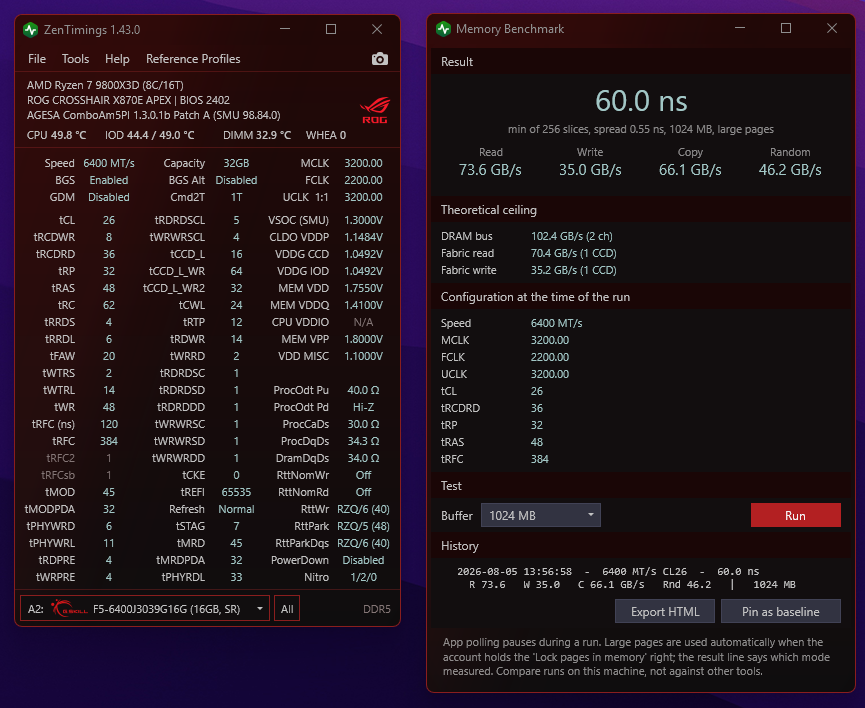Image resolution: width=865 pixels, height=708 pixels.
Task: Click the Memory Benchmark window logo icon
Action: pyautogui.click(x=443, y=29)
